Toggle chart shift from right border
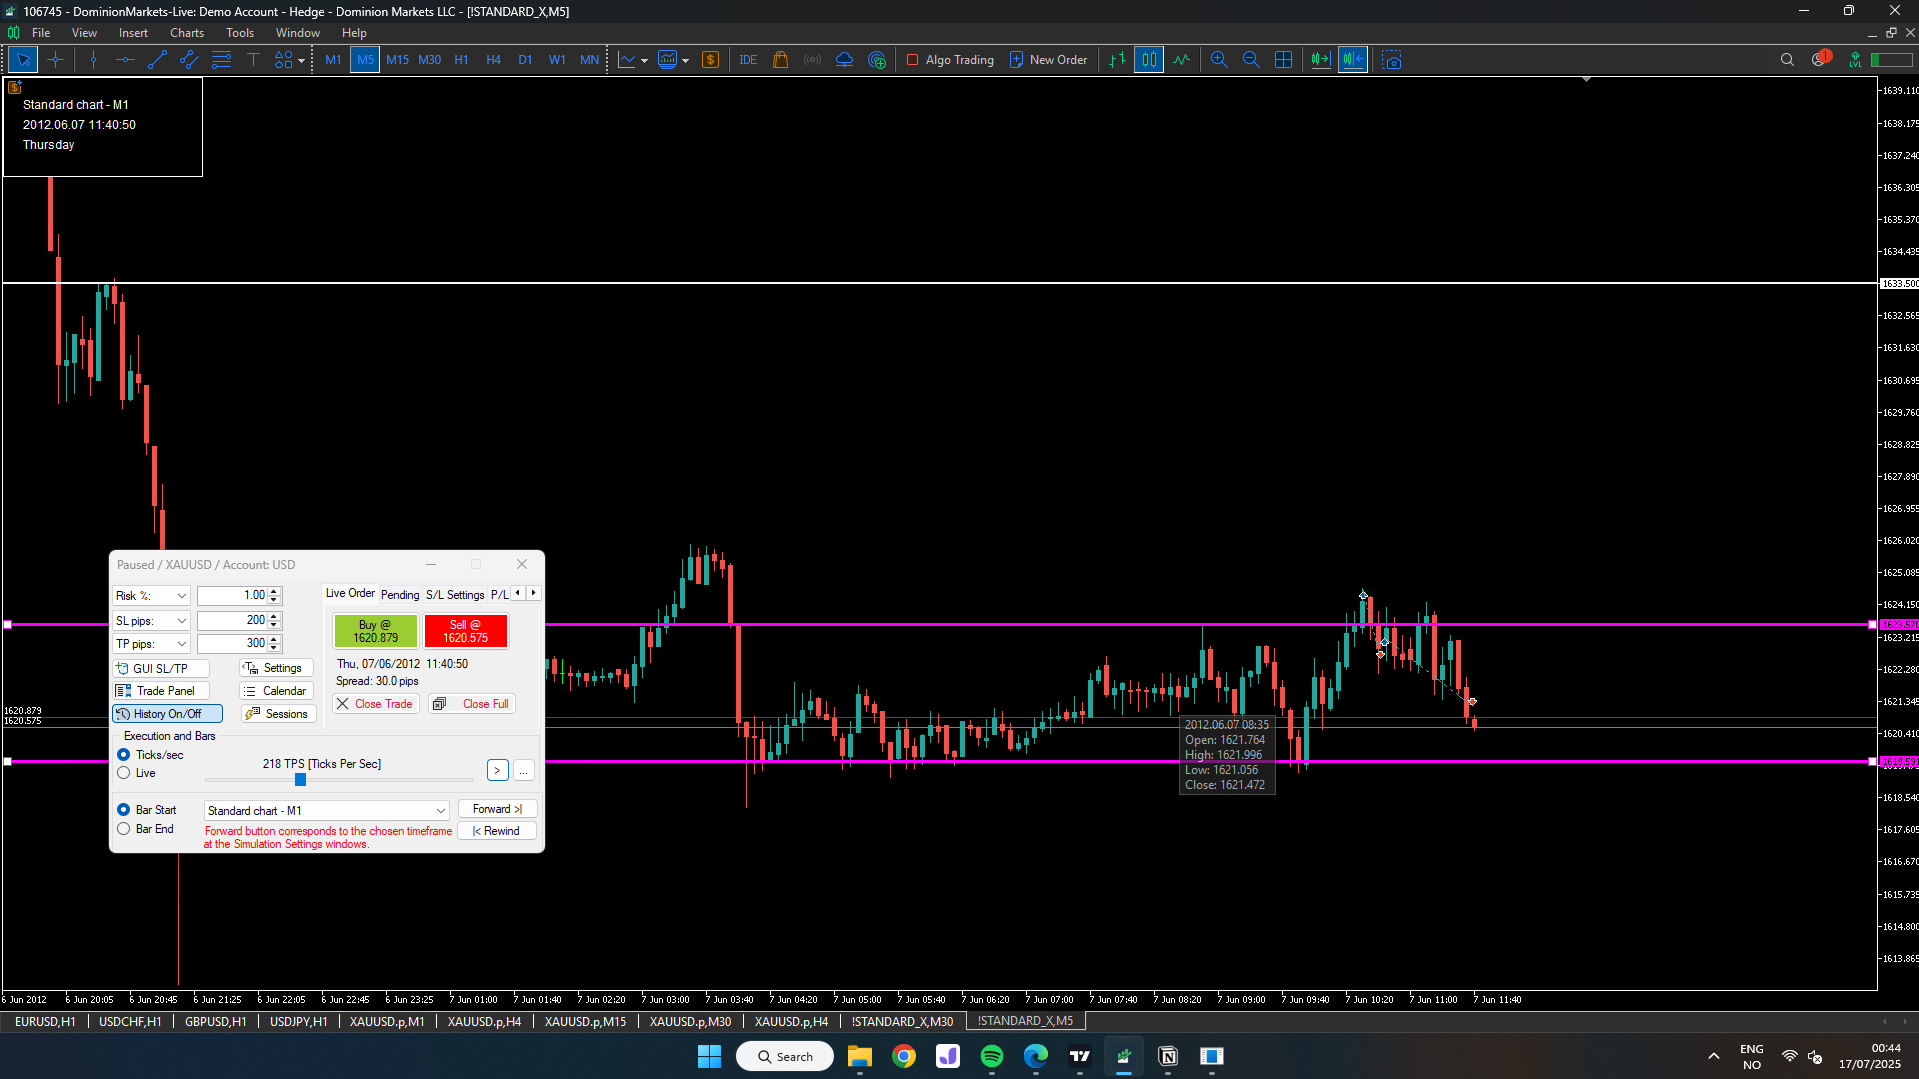The width and height of the screenshot is (1919, 1079). pyautogui.click(x=1353, y=60)
